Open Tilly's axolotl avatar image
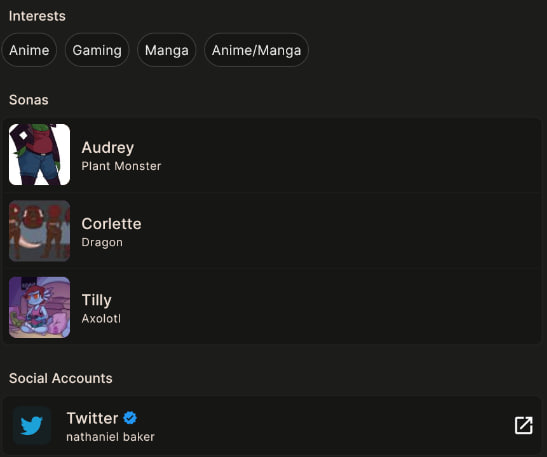 pyautogui.click(x=39, y=307)
